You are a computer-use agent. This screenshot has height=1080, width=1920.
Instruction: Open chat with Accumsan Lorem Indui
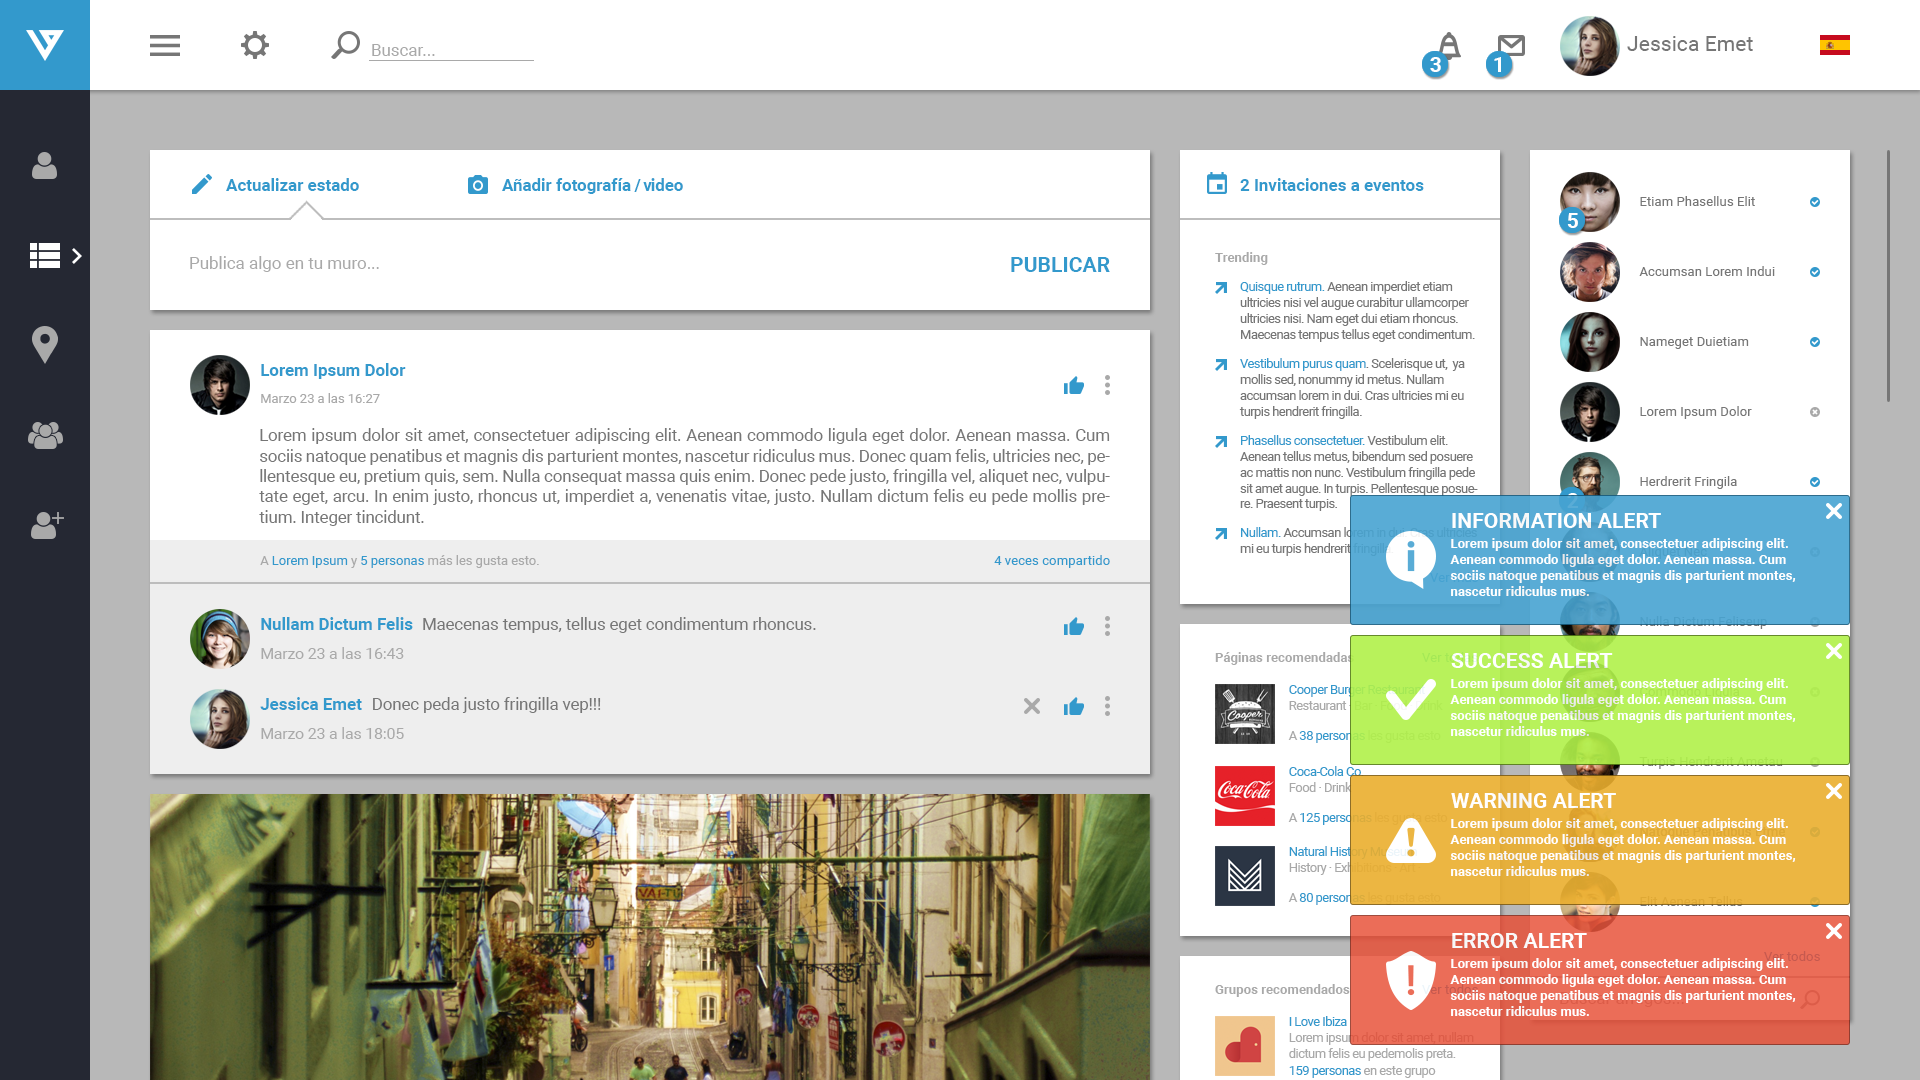(1690, 272)
